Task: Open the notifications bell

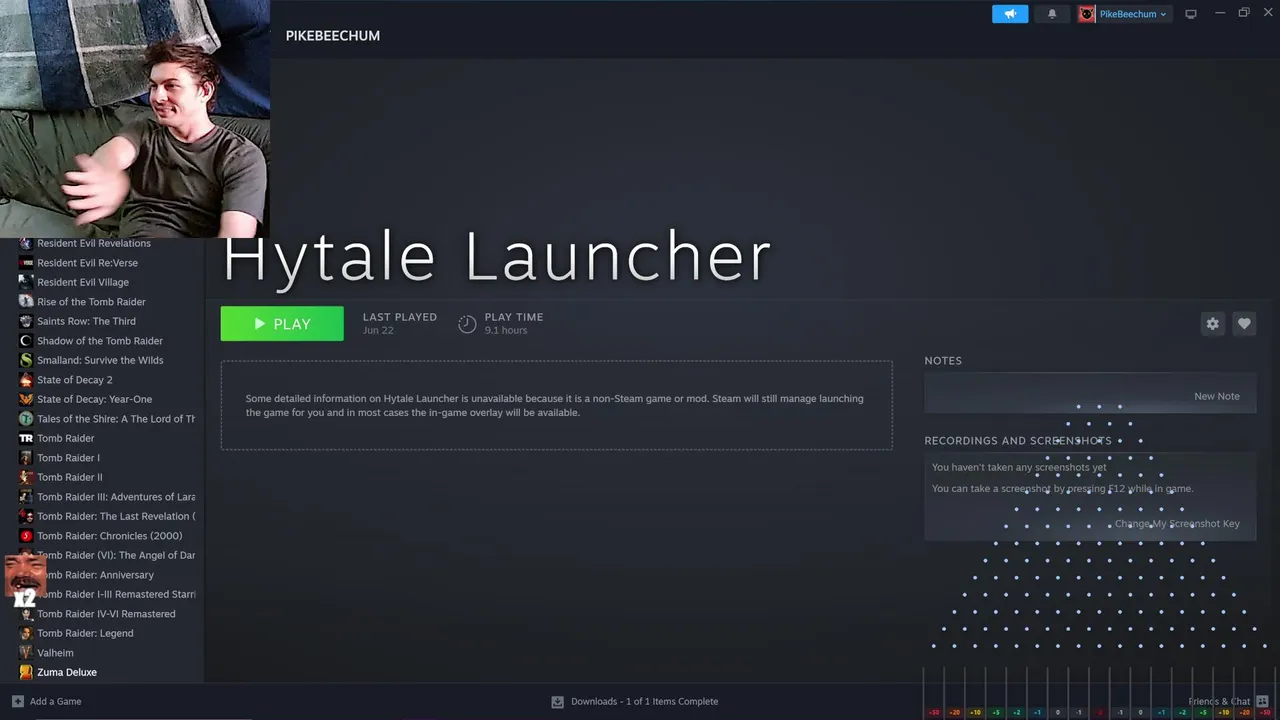Action: (1052, 14)
